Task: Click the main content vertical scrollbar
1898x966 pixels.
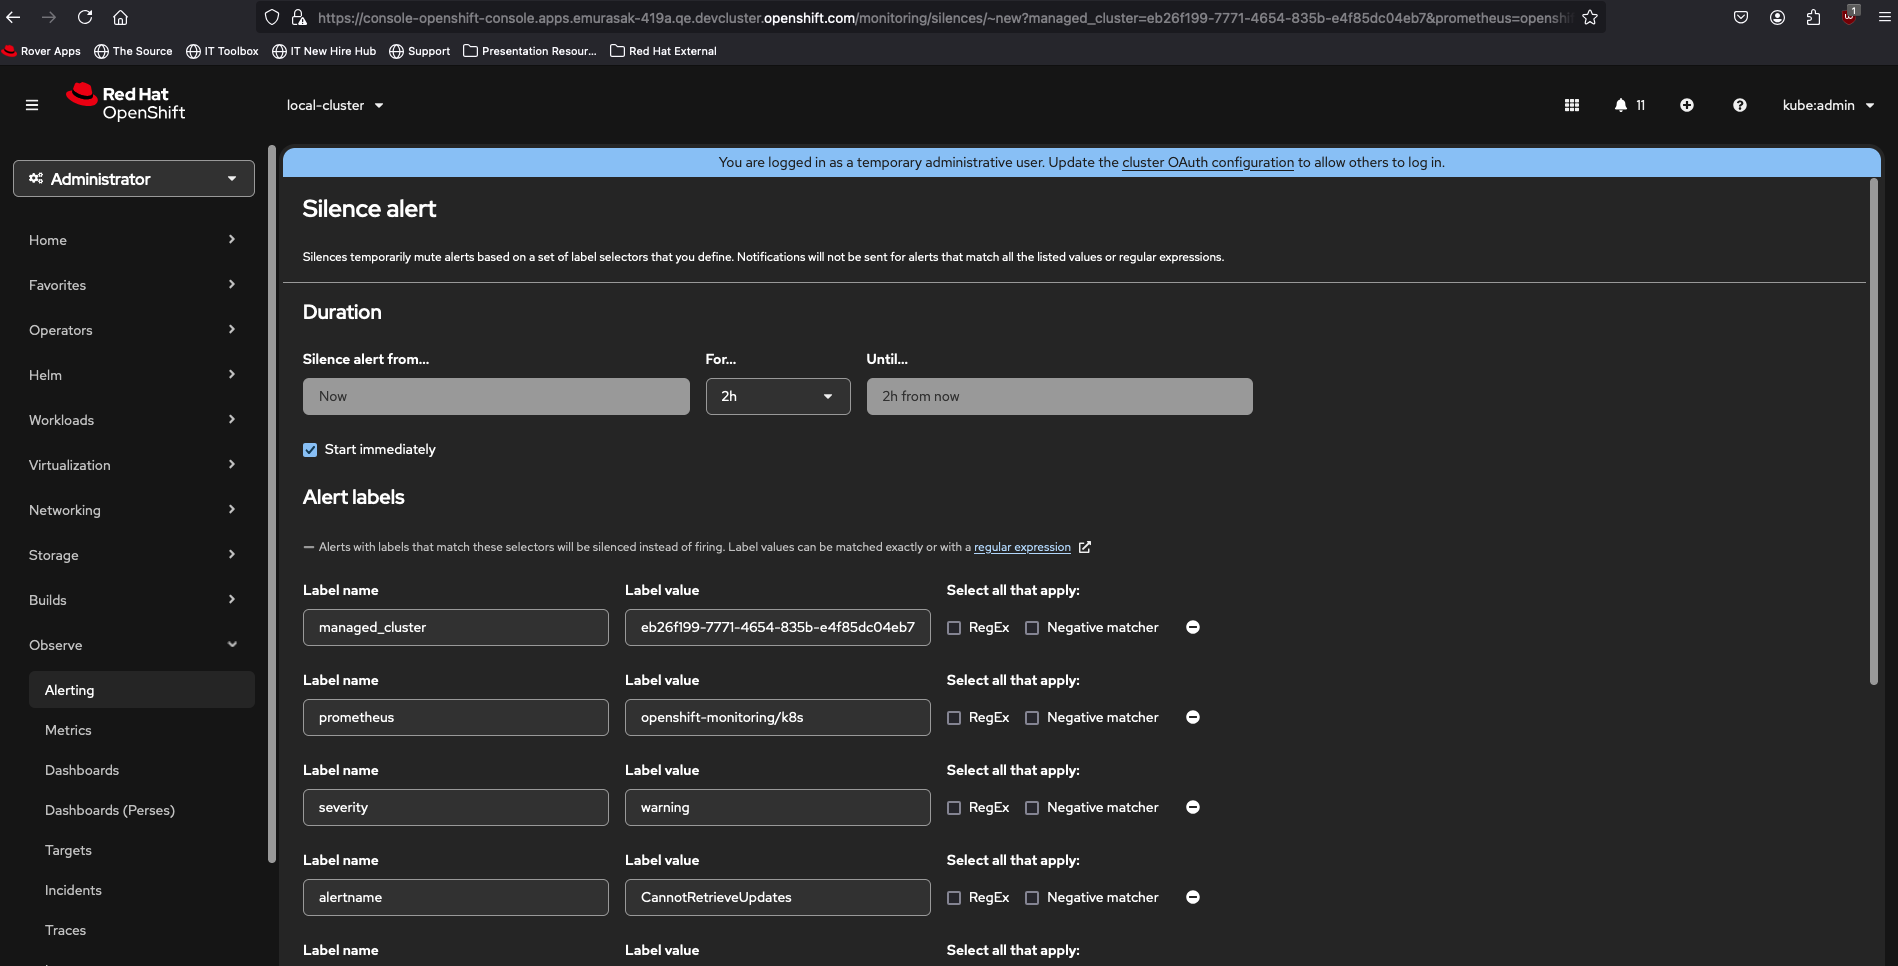Action: (1874, 431)
